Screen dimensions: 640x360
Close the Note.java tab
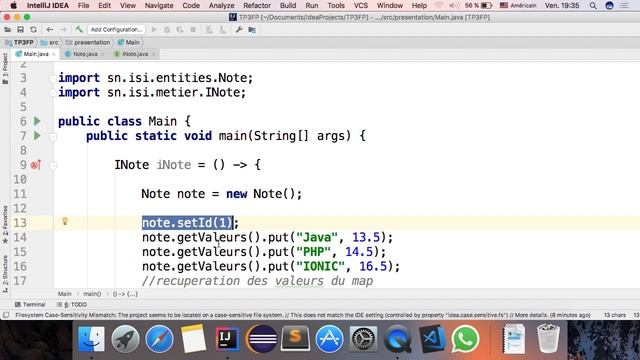(102, 54)
